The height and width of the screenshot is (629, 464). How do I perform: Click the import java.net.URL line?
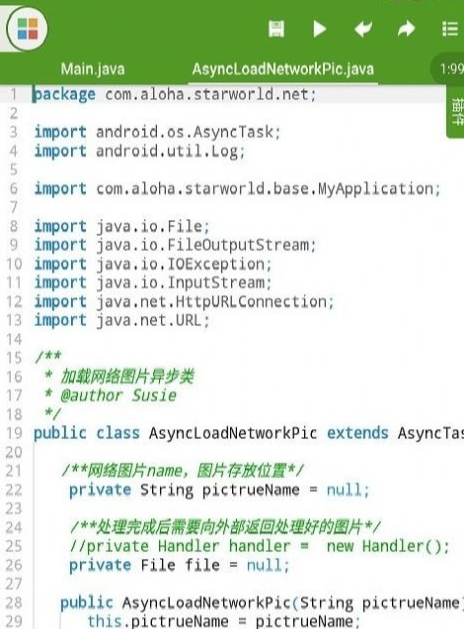coord(122,321)
